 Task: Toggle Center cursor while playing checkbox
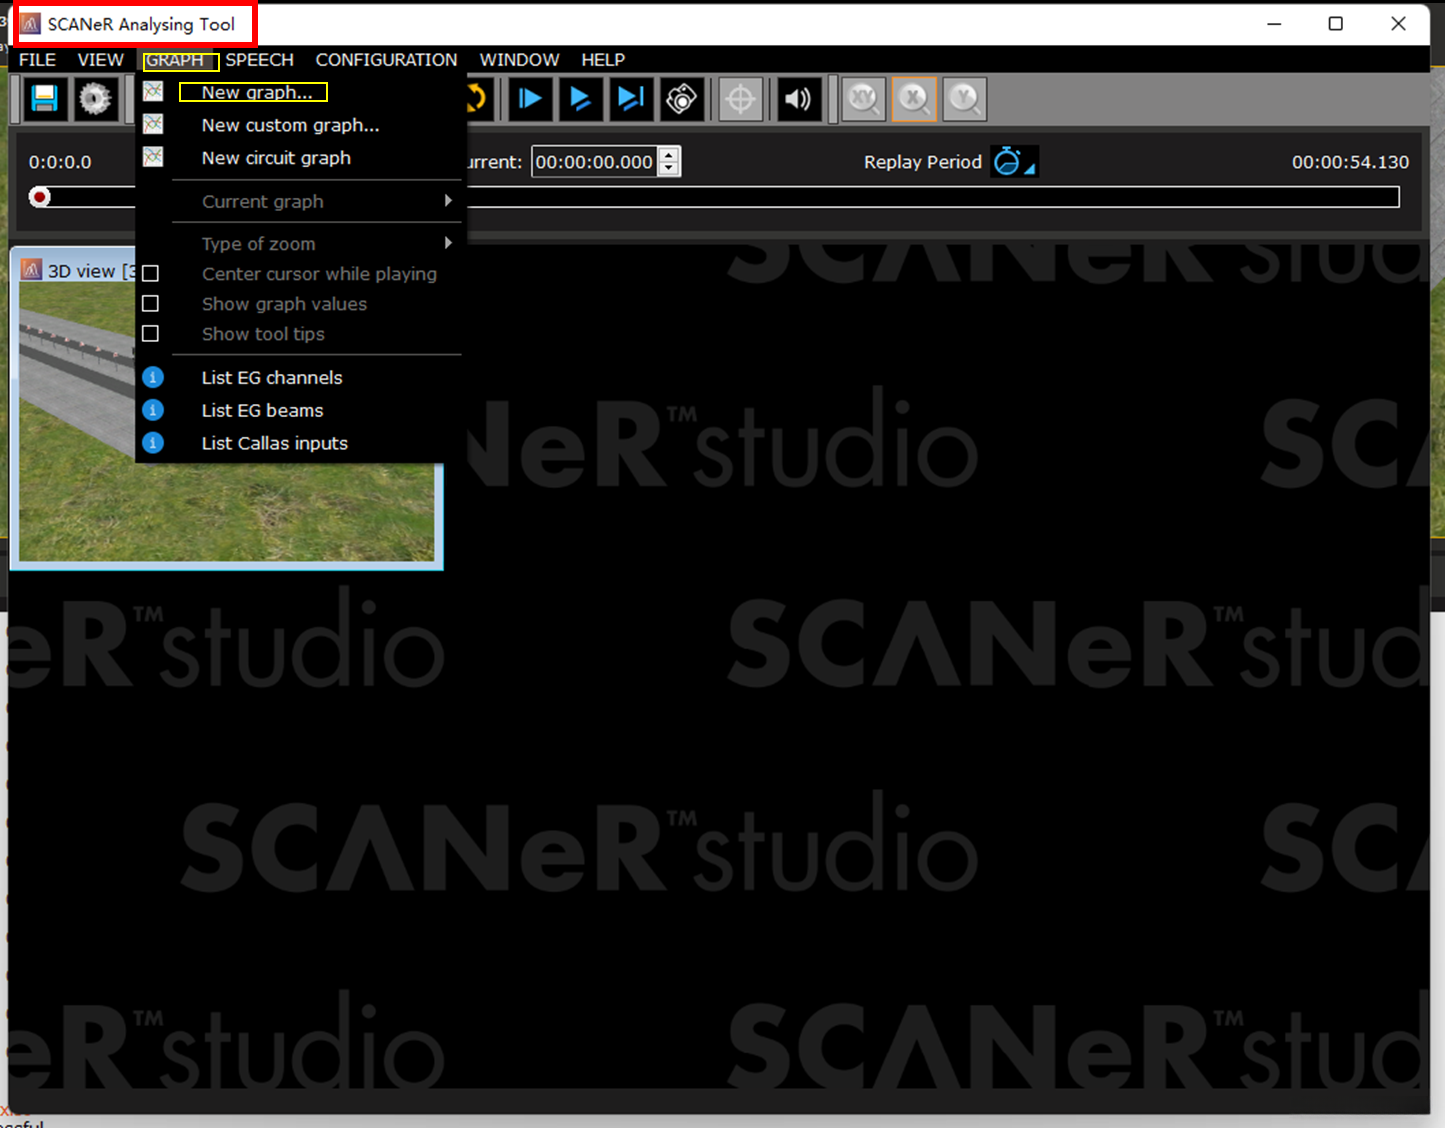(151, 274)
